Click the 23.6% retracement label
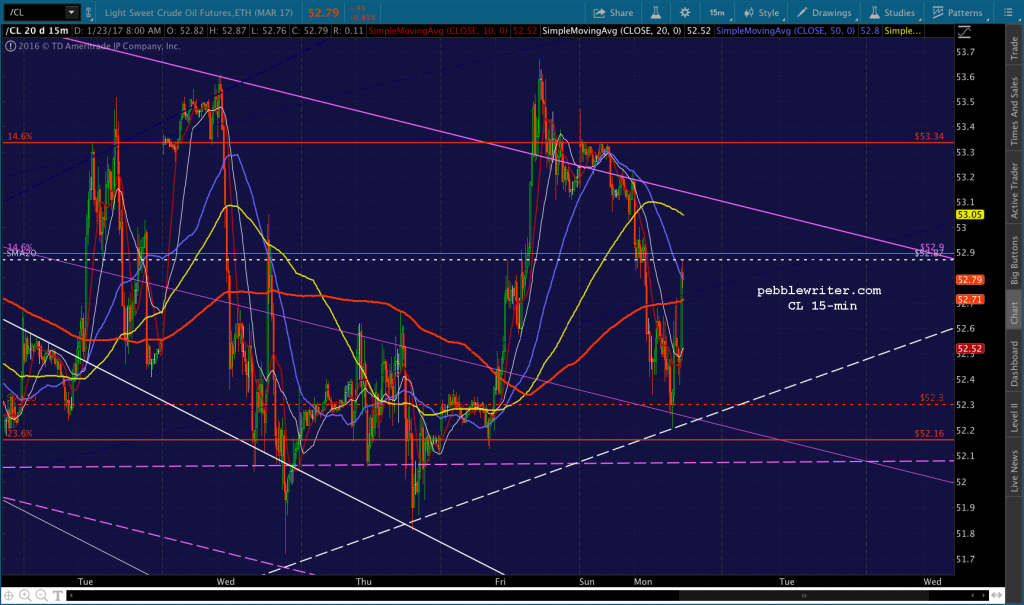Screen dimensions: 1024x605 coord(20,433)
